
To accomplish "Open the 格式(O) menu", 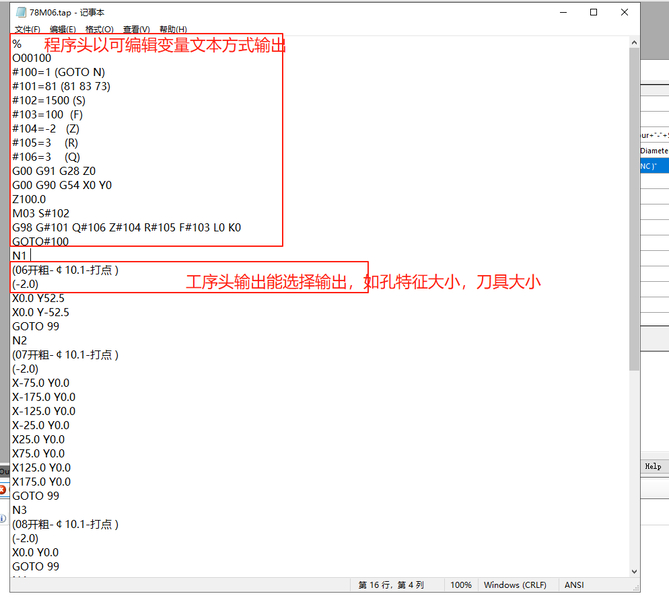I will [x=99, y=29].
